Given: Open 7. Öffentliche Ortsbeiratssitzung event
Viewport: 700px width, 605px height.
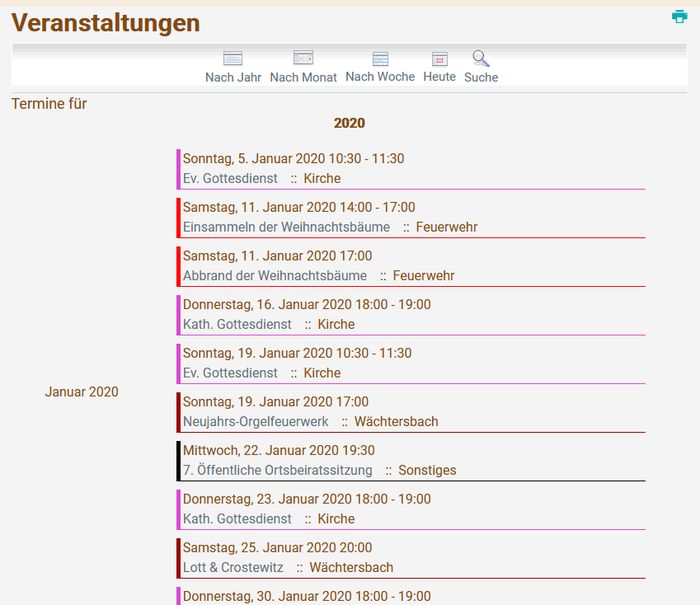Looking at the screenshot, I should click(277, 471).
